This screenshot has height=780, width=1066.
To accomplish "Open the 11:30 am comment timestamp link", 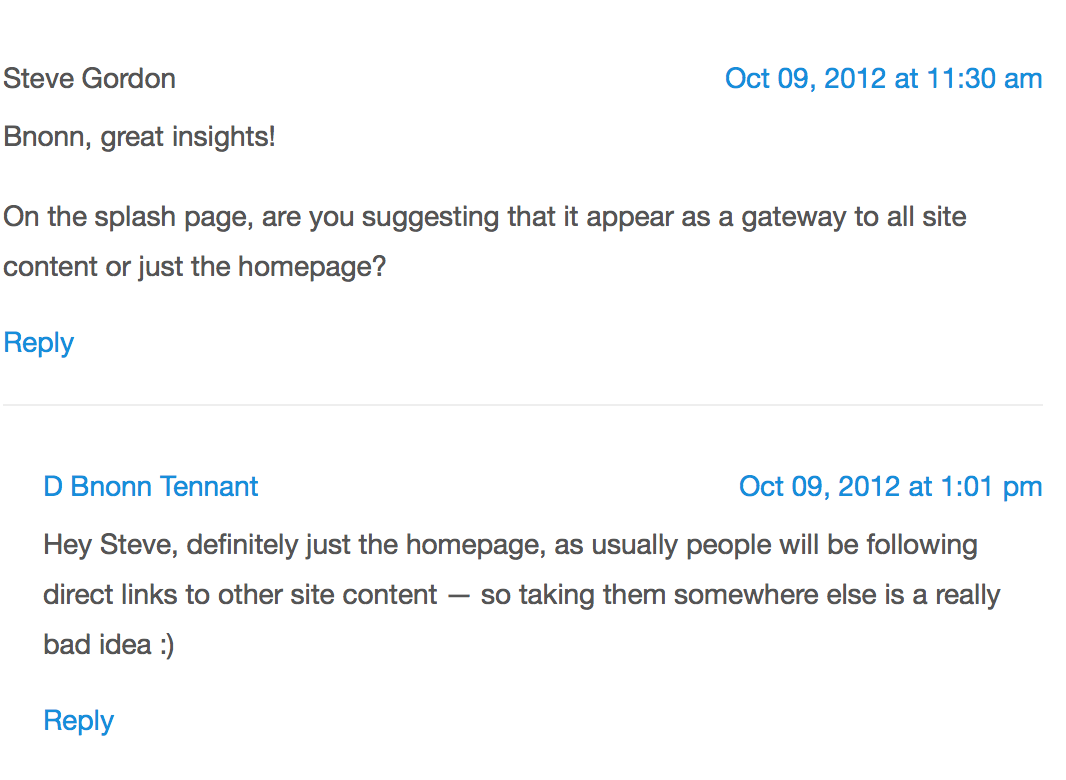I will click(x=883, y=79).
